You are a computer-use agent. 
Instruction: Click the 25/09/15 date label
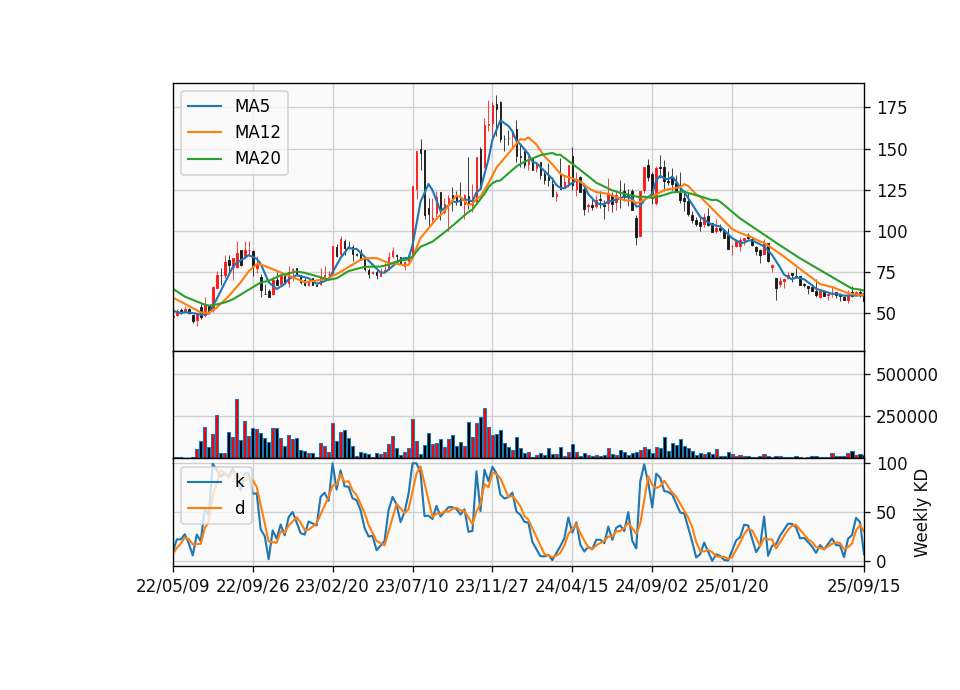pos(864,586)
